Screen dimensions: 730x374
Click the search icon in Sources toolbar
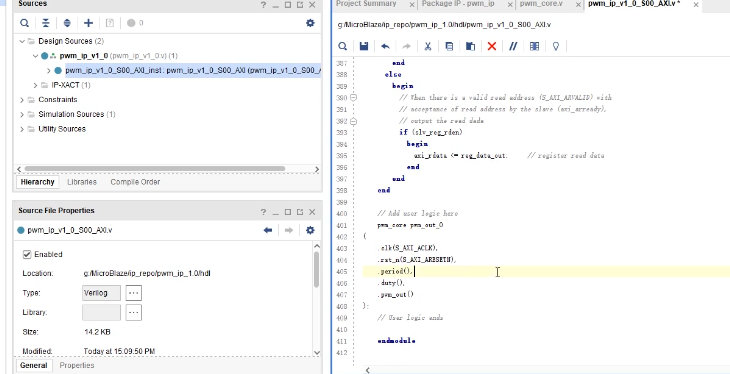point(25,23)
